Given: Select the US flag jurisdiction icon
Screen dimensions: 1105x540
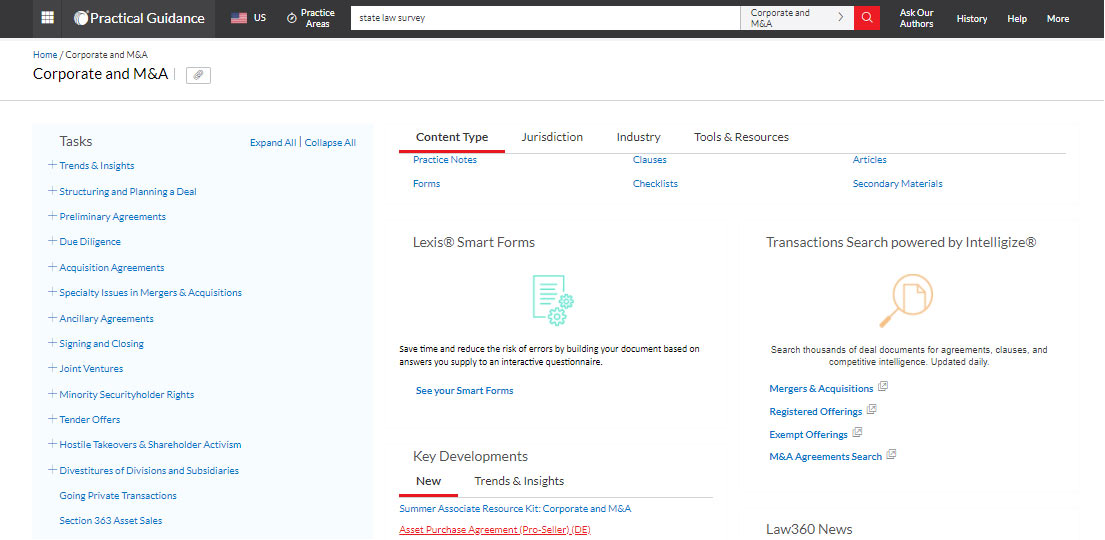Looking at the screenshot, I should pyautogui.click(x=239, y=18).
